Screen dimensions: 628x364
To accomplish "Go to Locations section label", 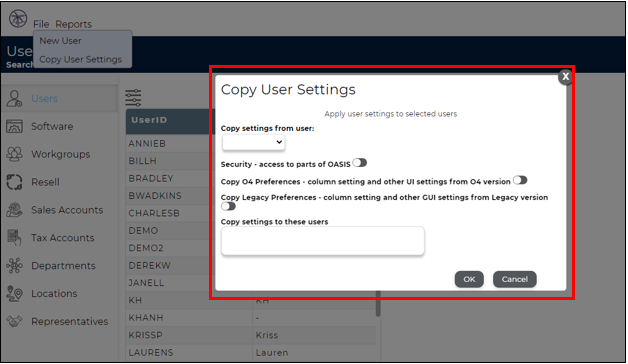I will click(54, 294).
